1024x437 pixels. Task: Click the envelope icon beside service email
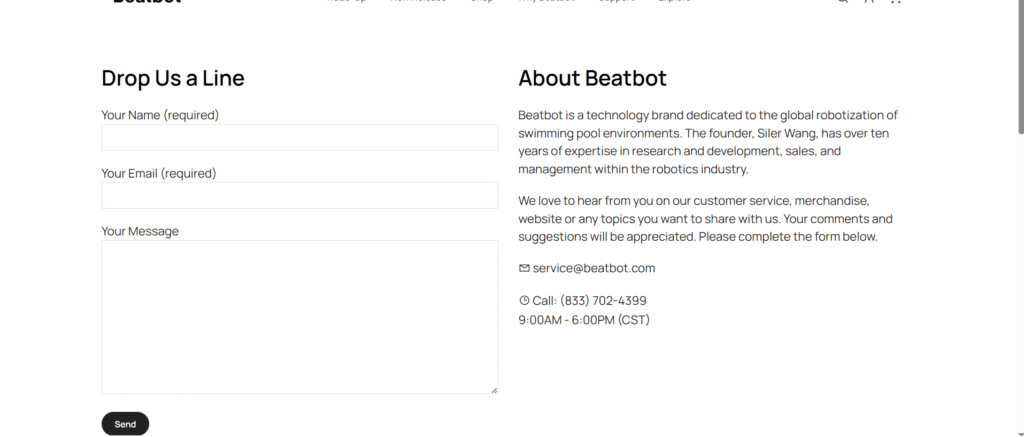(x=524, y=268)
